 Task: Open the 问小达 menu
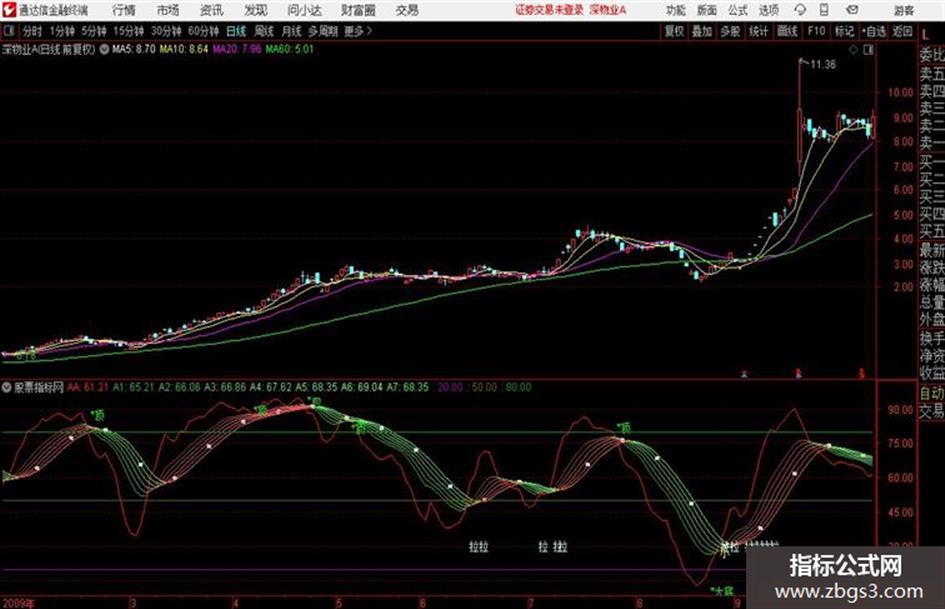point(304,10)
